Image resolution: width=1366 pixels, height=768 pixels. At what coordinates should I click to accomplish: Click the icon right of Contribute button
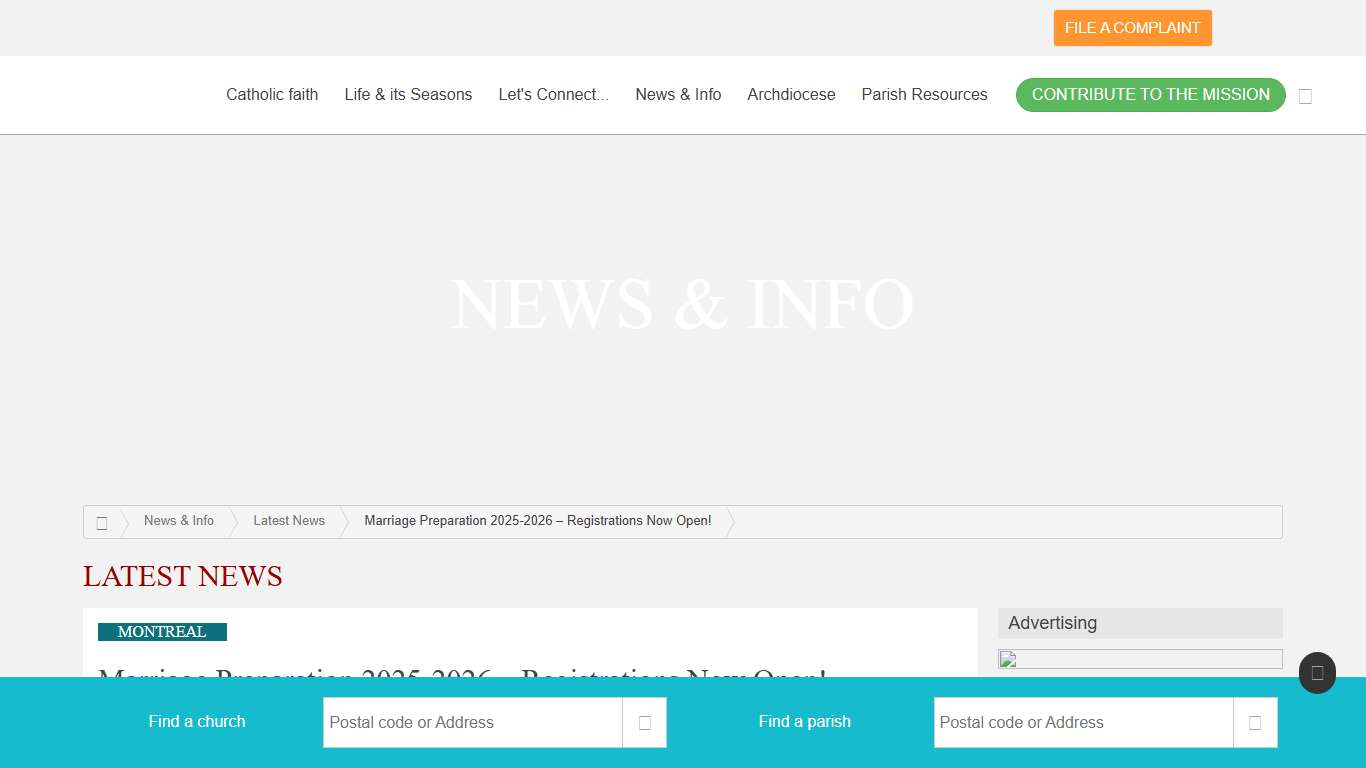coord(1305,96)
